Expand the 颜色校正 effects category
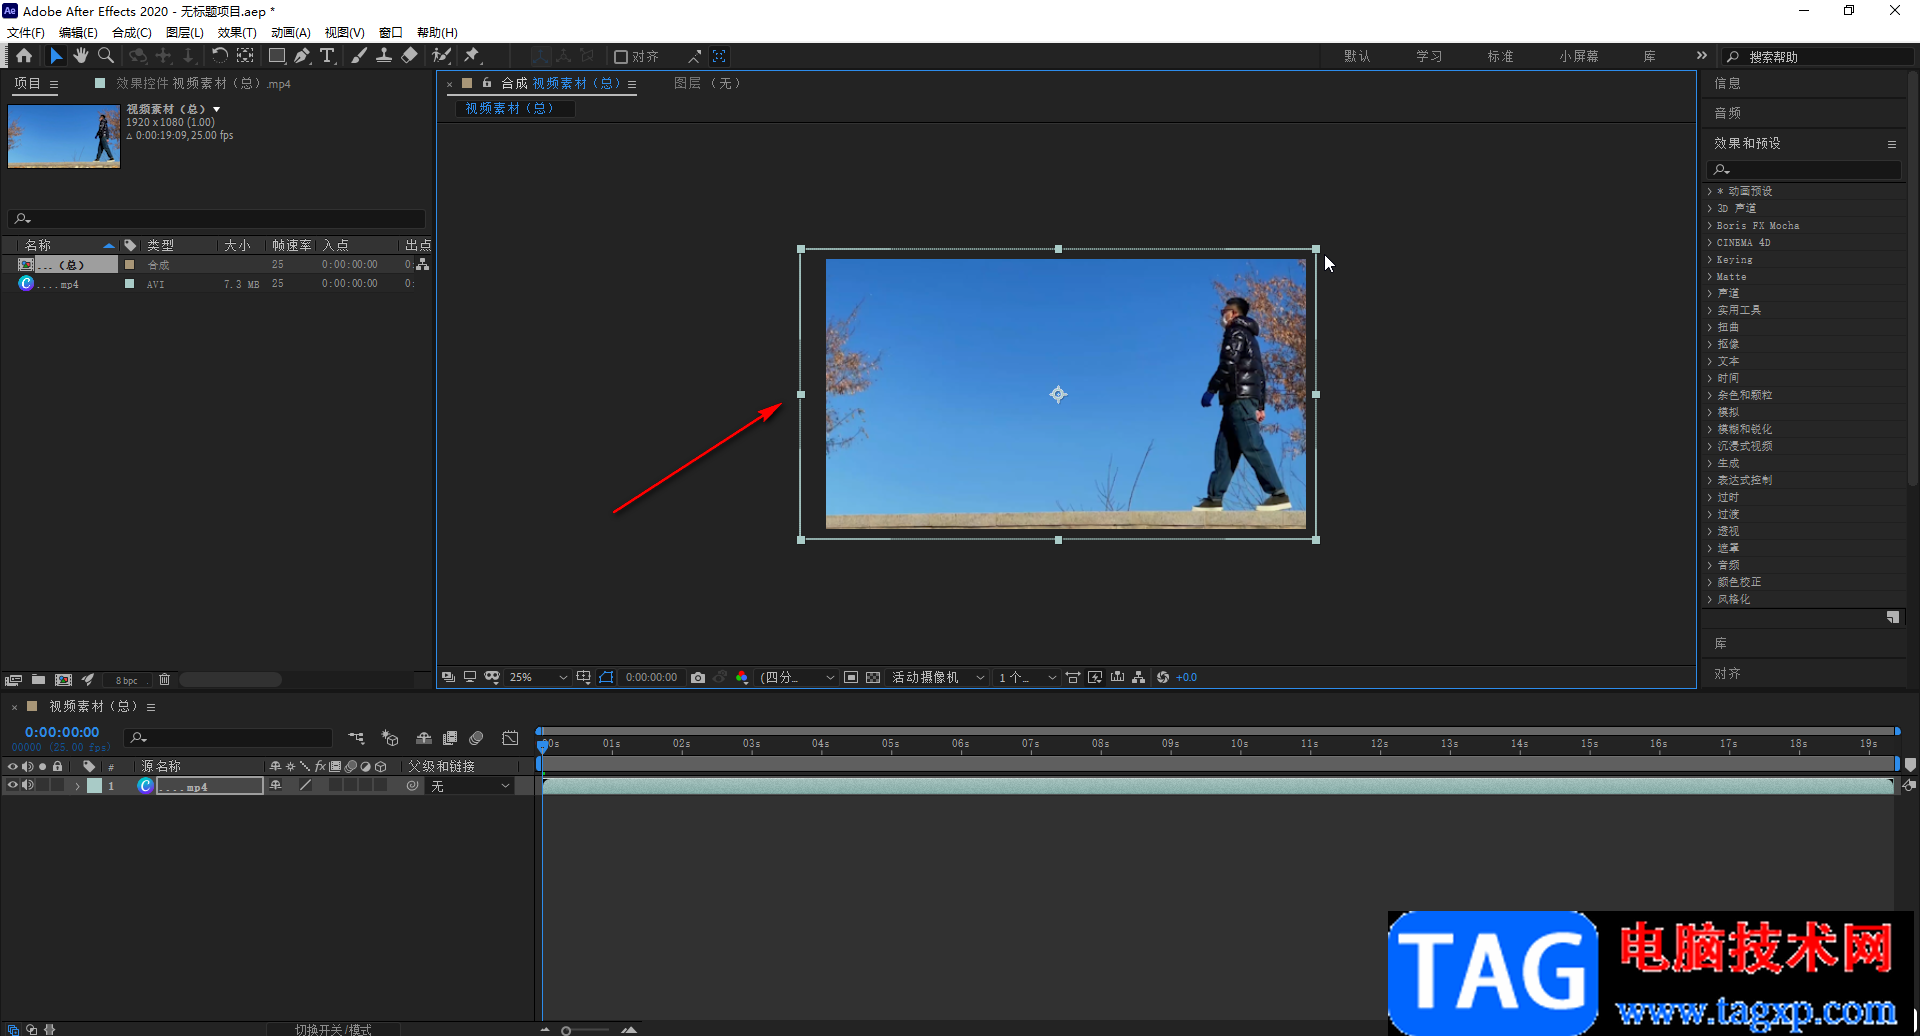This screenshot has width=1920, height=1036. pos(1709,582)
